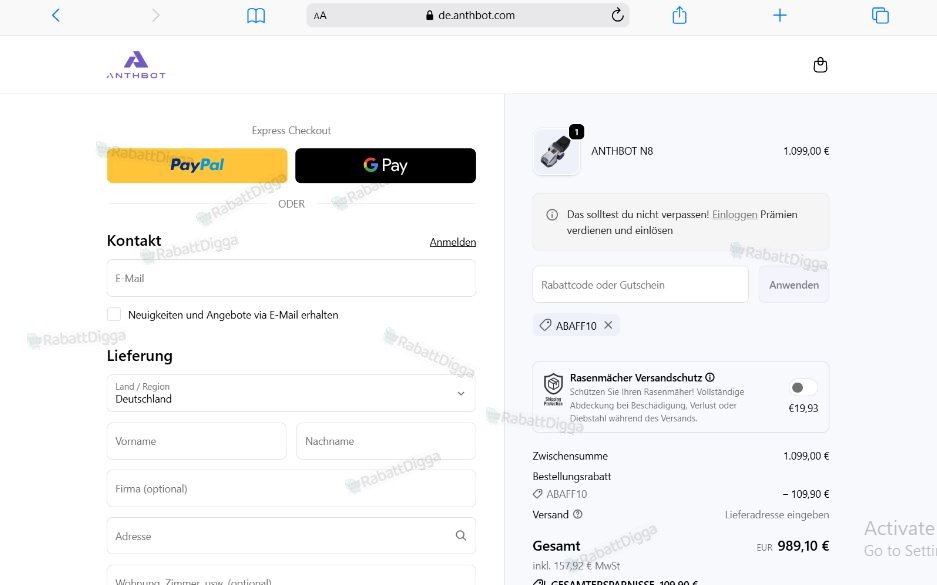Image resolution: width=937 pixels, height=585 pixels.
Task: Show all tabs overview icon
Action: [880, 15]
